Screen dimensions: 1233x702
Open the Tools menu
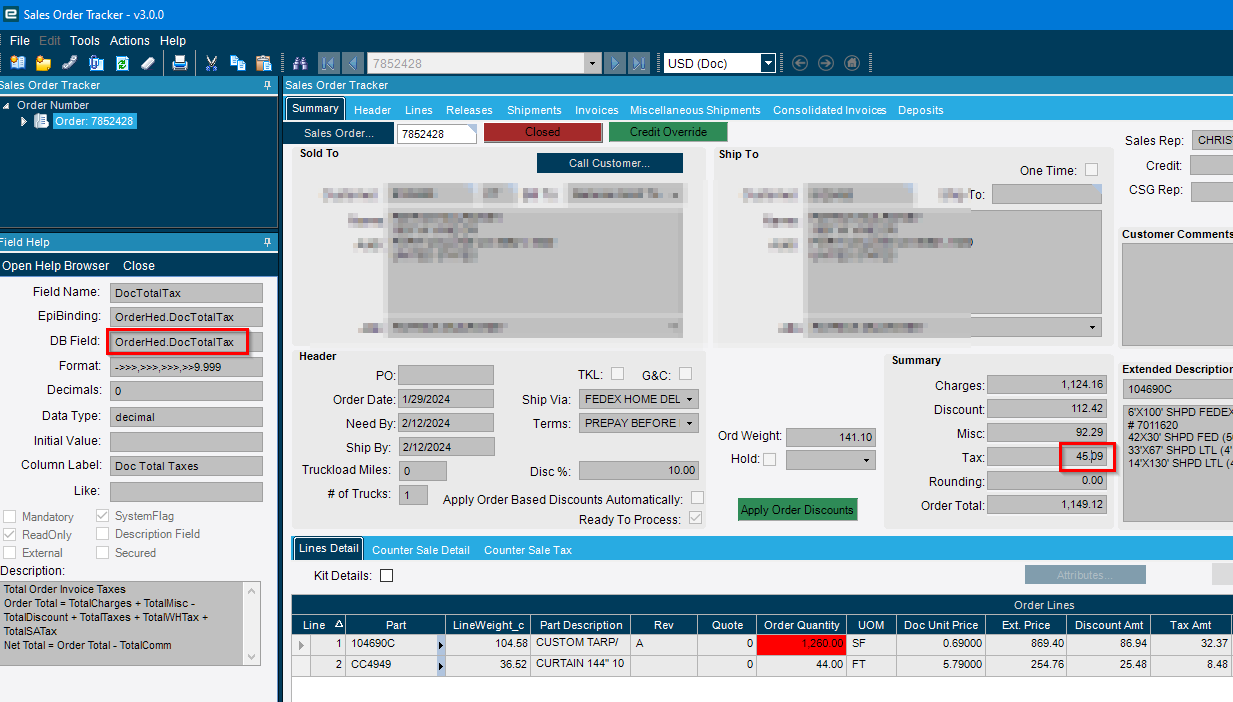click(x=85, y=41)
